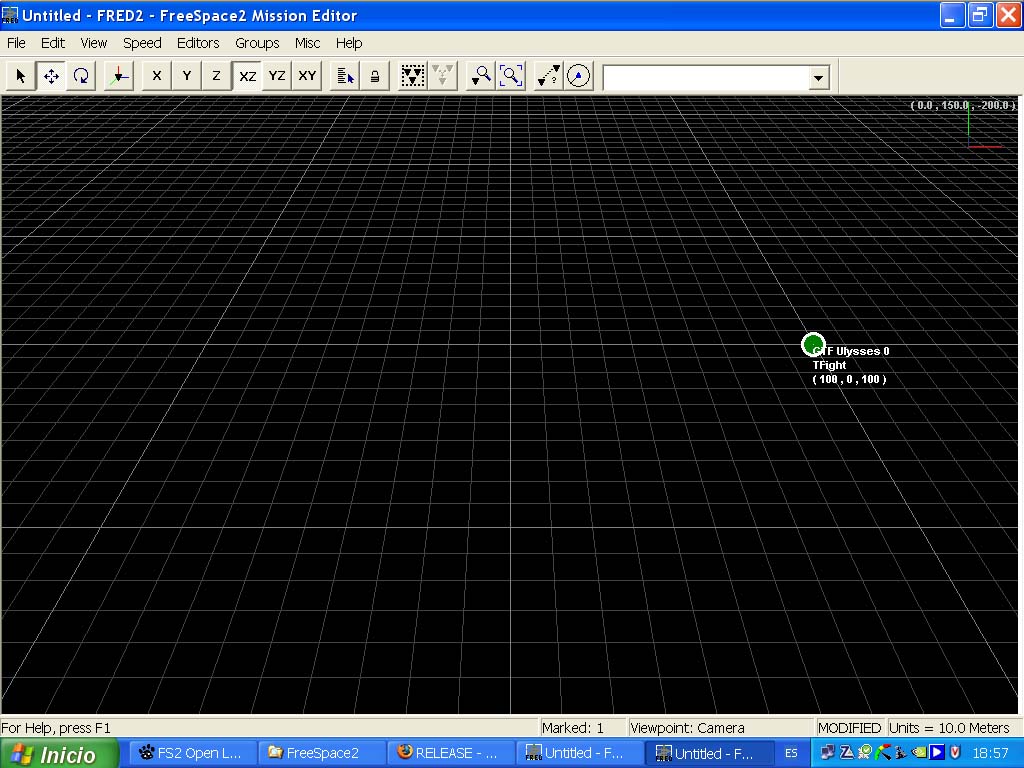The image size is (1024, 768).
Task: Click the form wing icon
Action: pos(413,76)
